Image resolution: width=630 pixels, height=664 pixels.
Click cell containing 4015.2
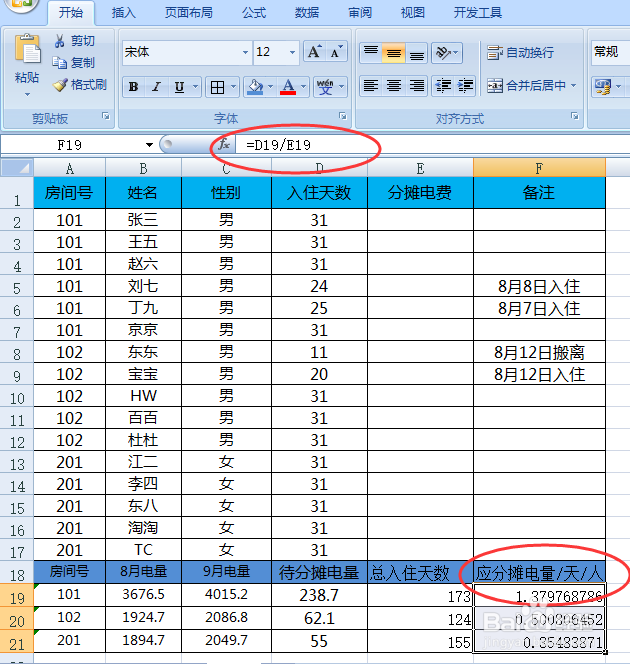click(227, 595)
